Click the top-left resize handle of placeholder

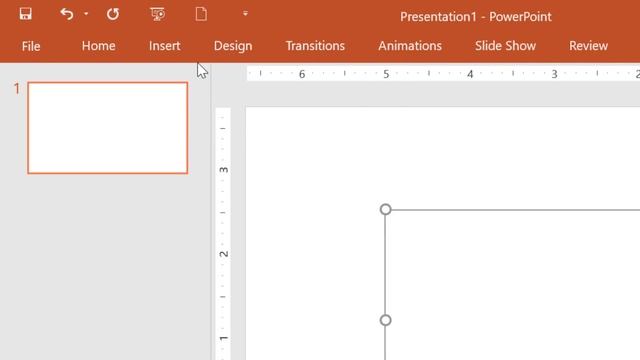coord(385,209)
